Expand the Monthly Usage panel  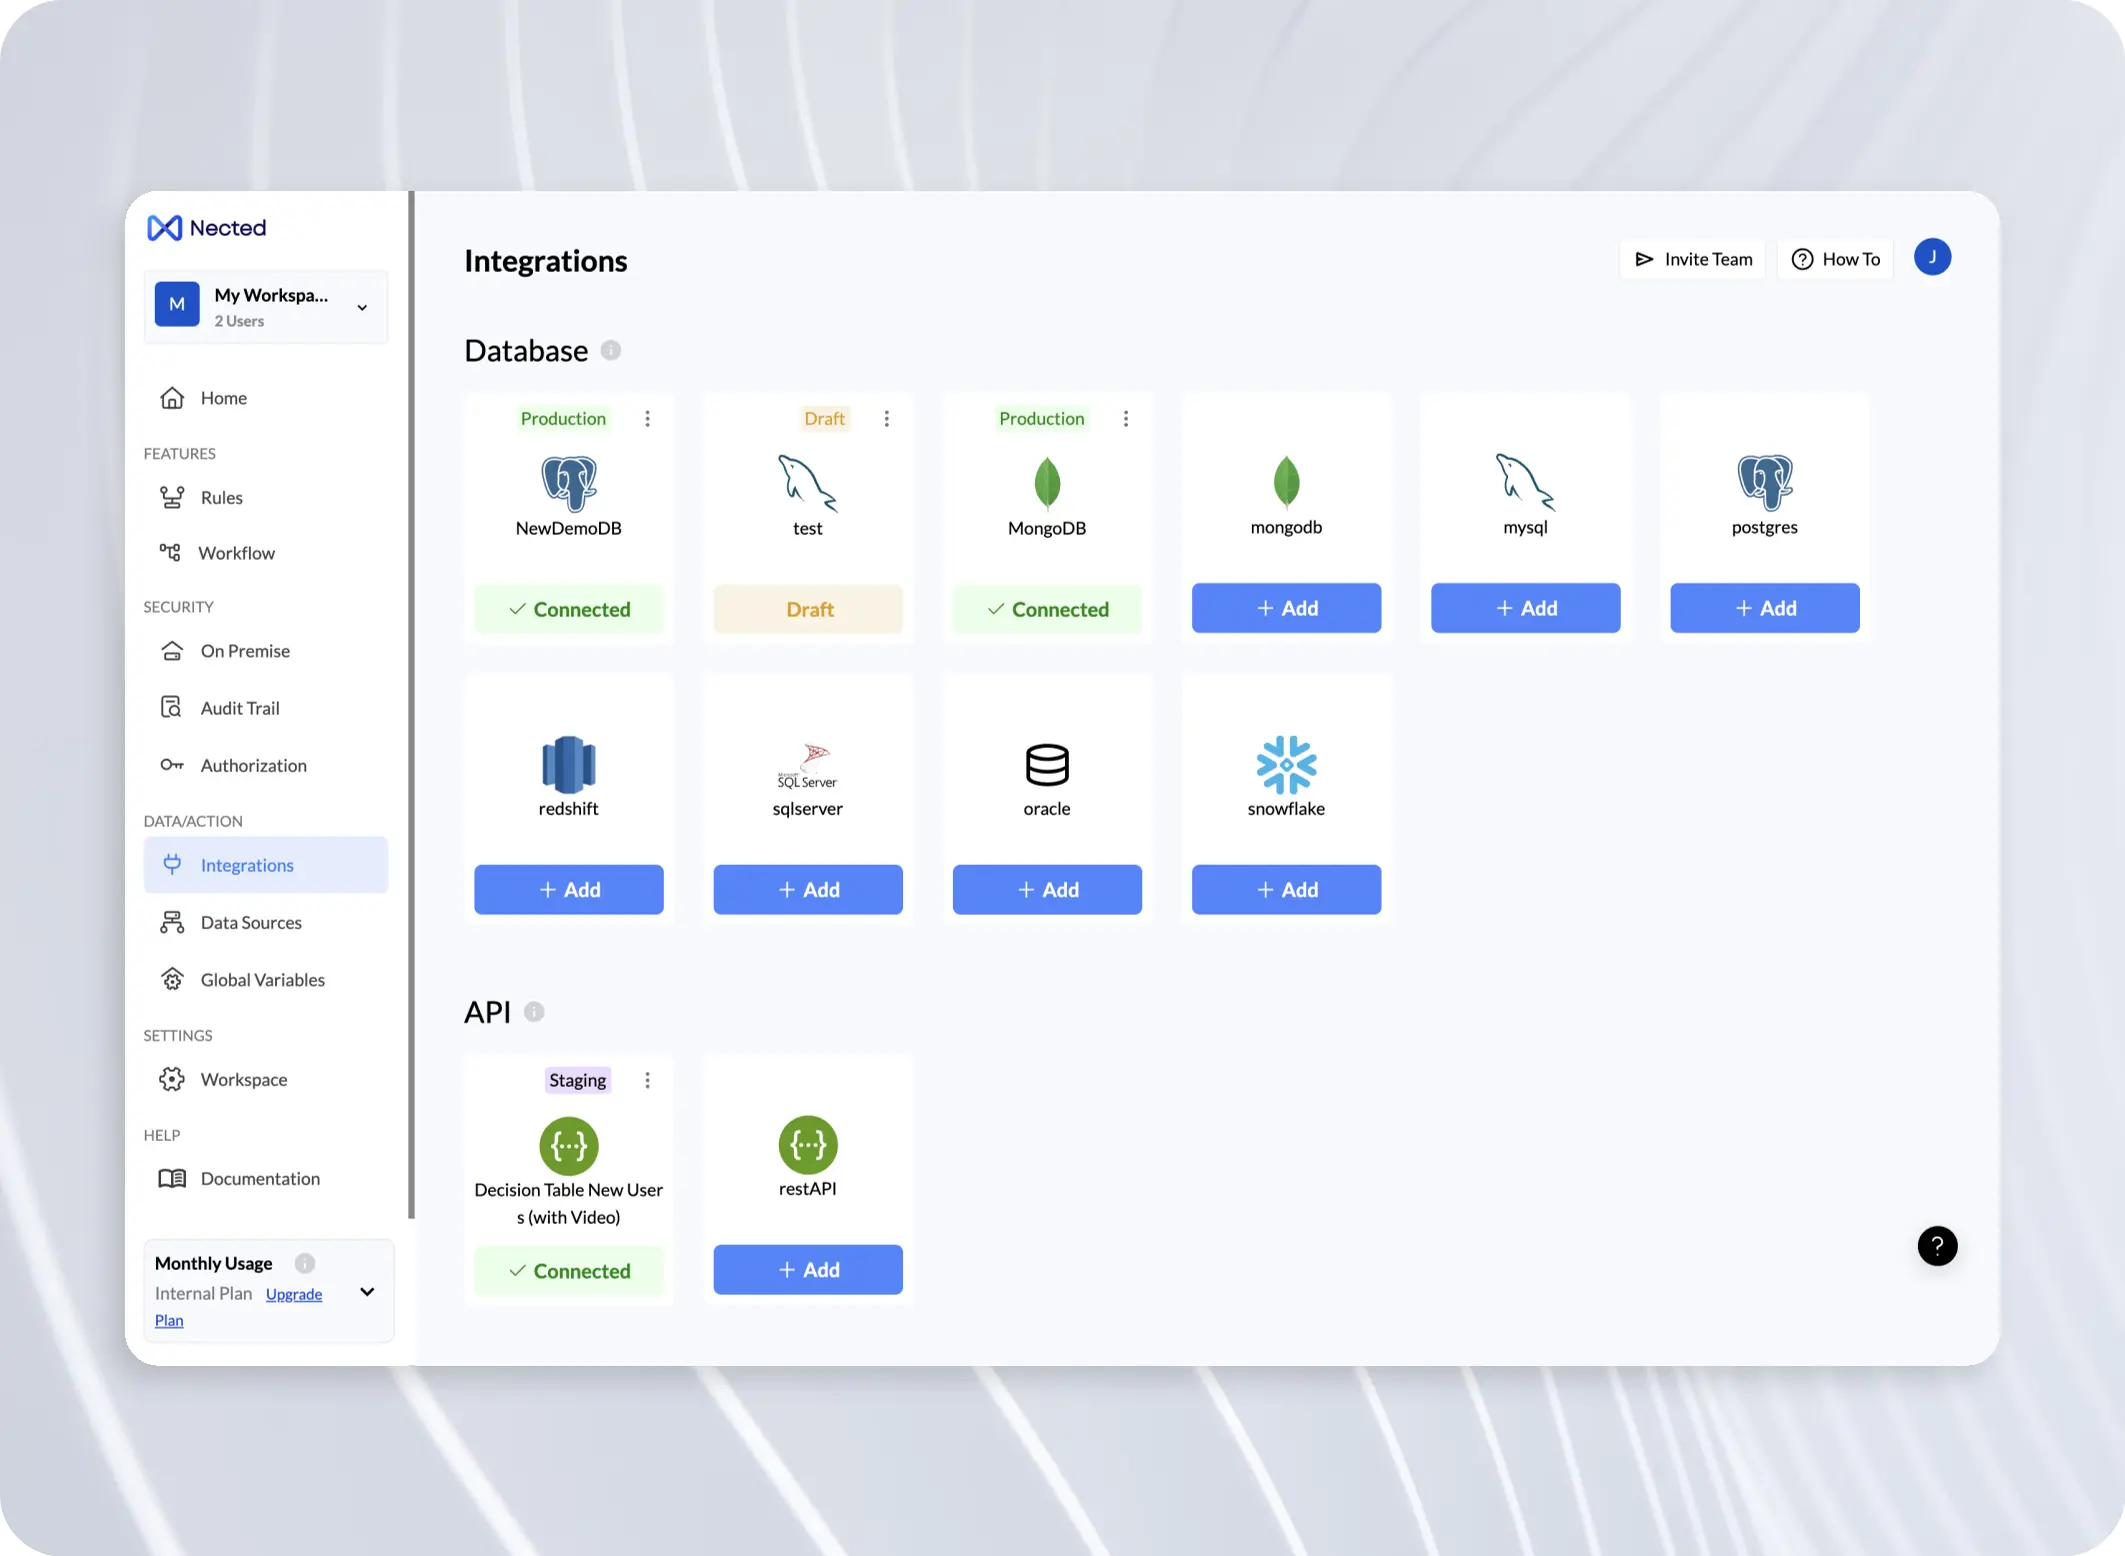(x=366, y=1292)
